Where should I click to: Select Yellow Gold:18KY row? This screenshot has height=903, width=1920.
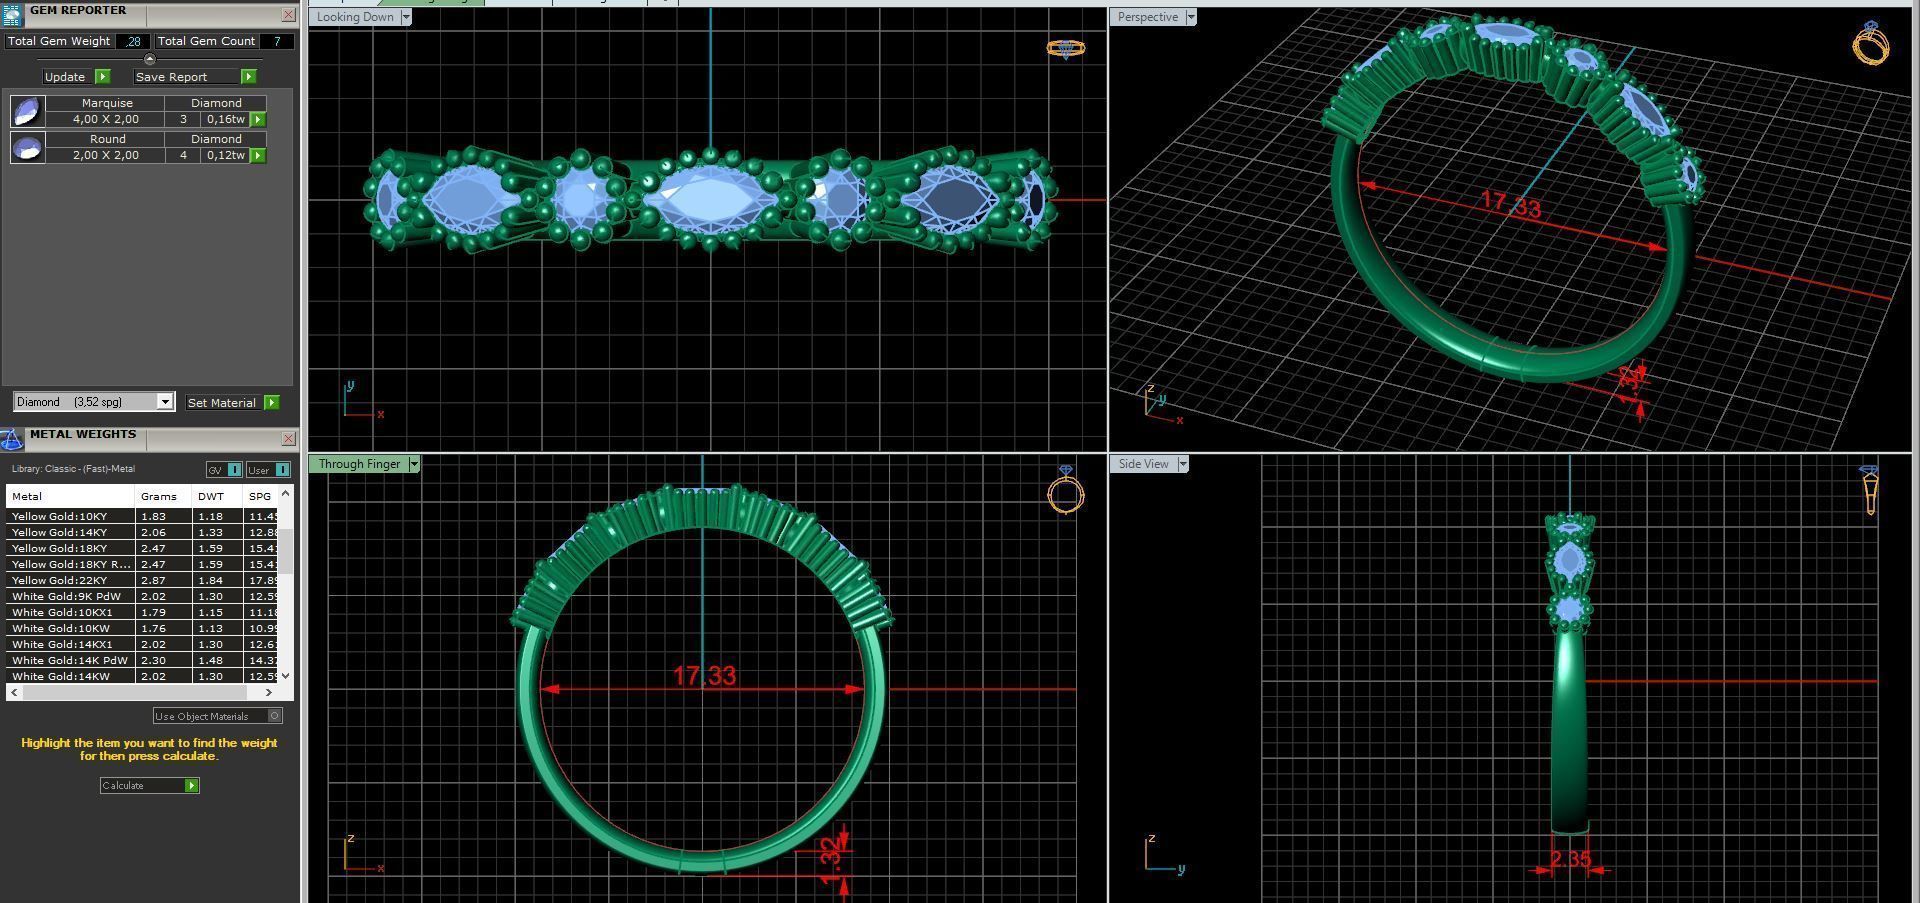[142, 548]
